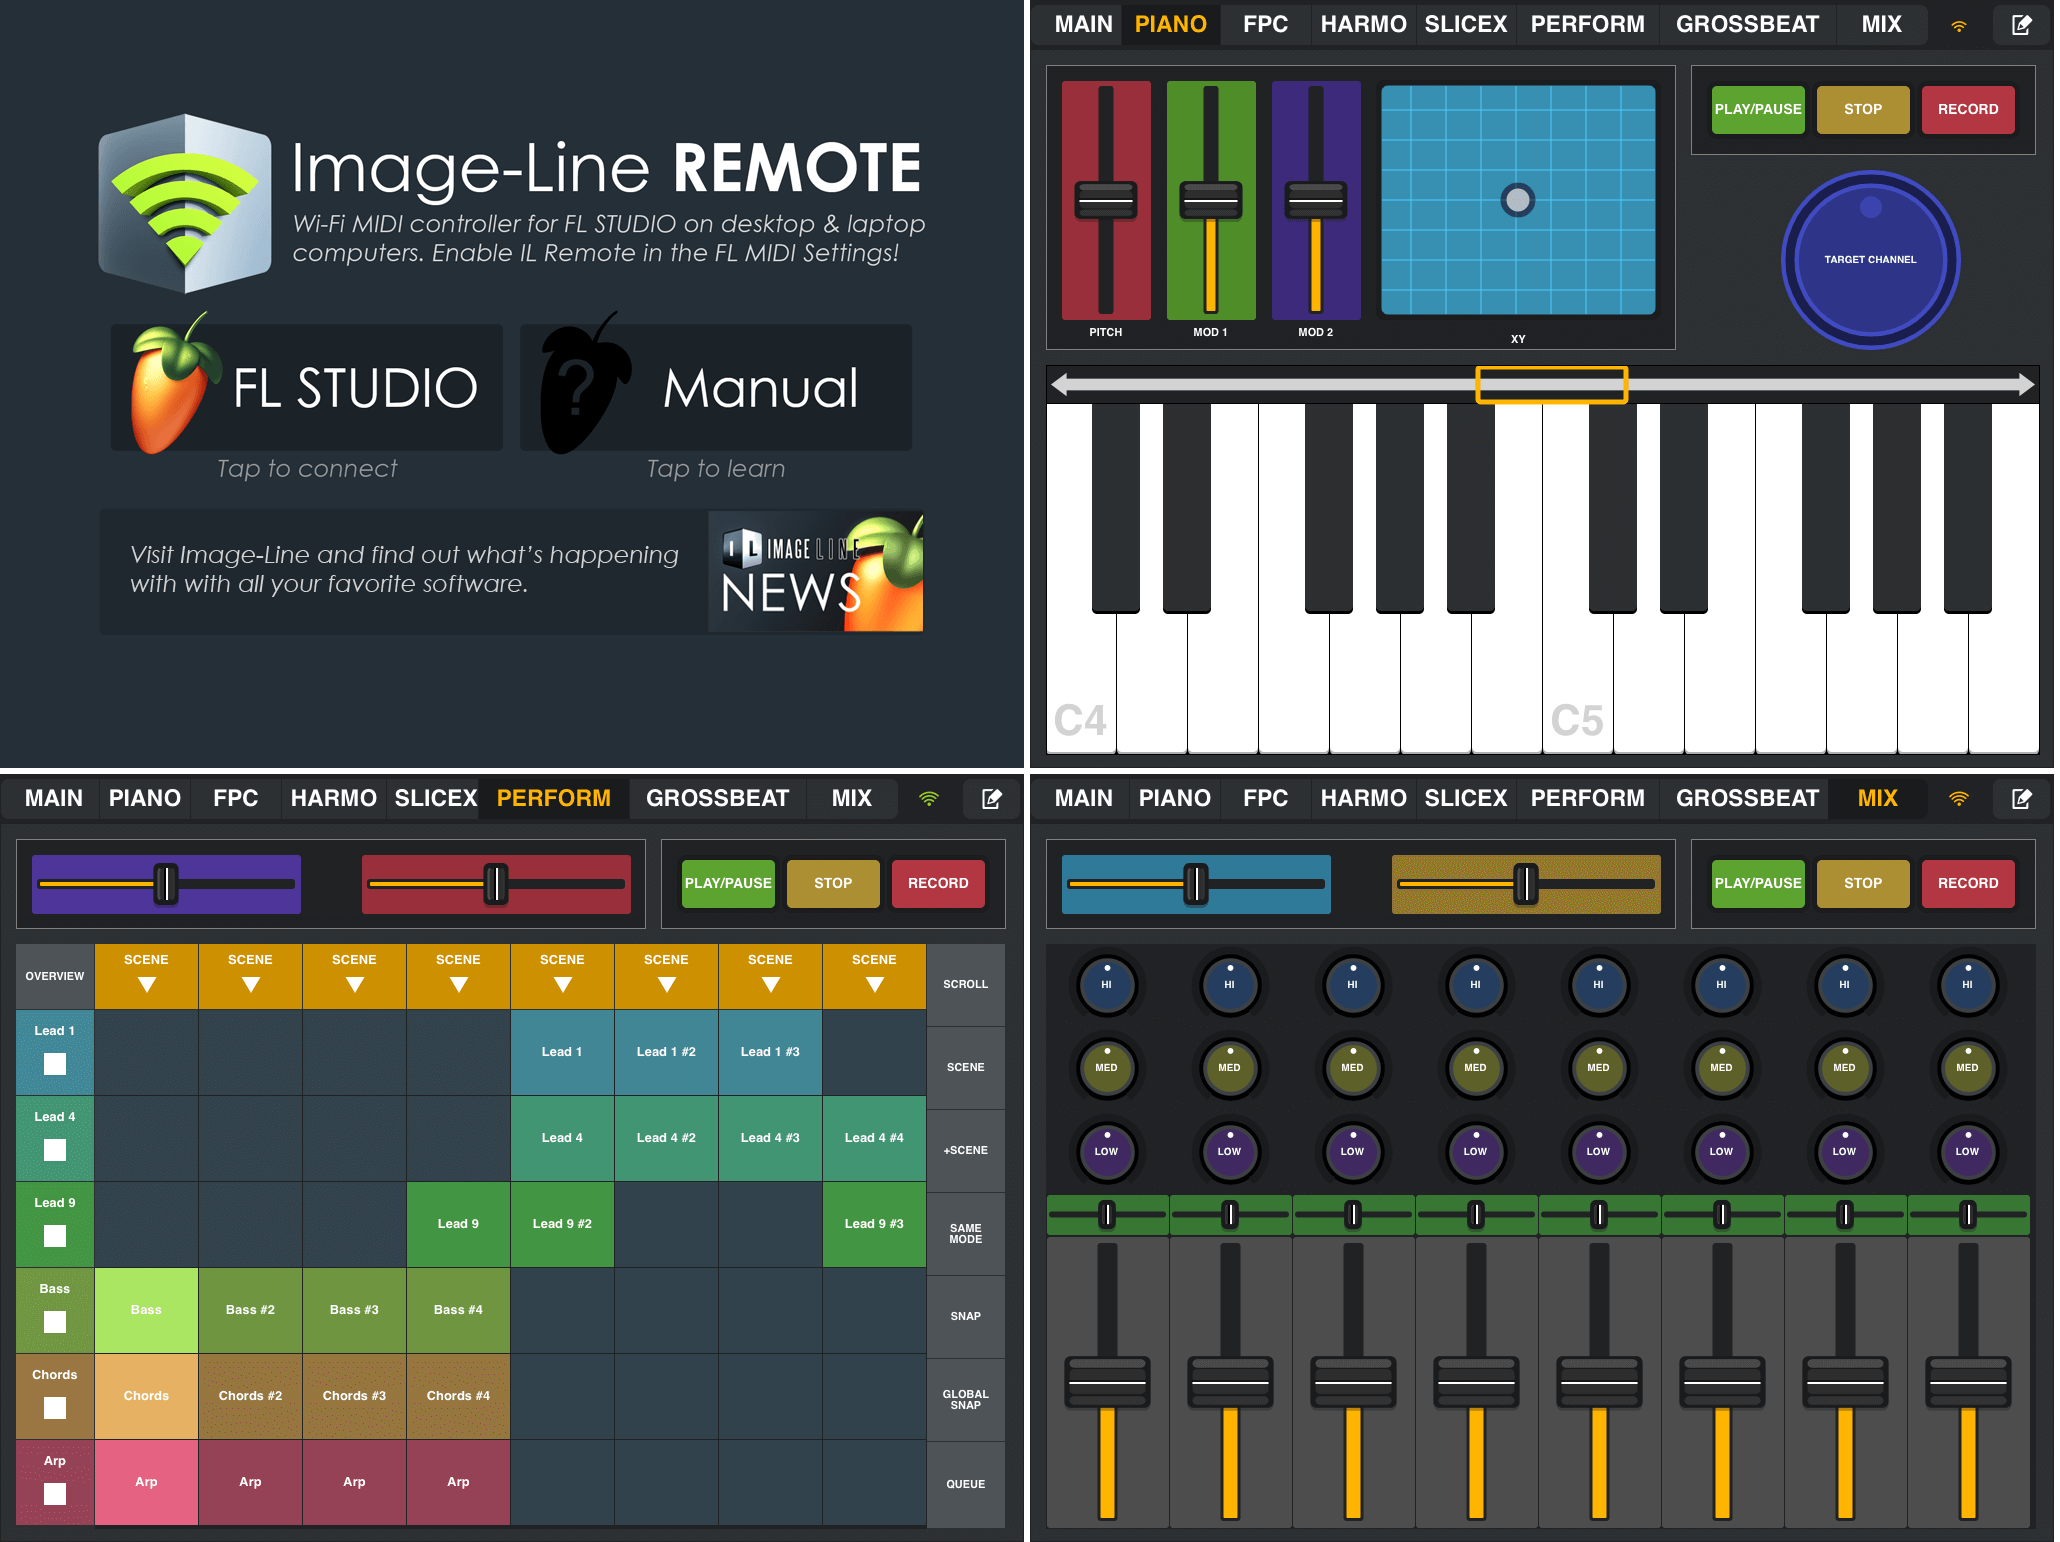
Task: Go to MAIN tab in Perform panel
Action: point(54,799)
